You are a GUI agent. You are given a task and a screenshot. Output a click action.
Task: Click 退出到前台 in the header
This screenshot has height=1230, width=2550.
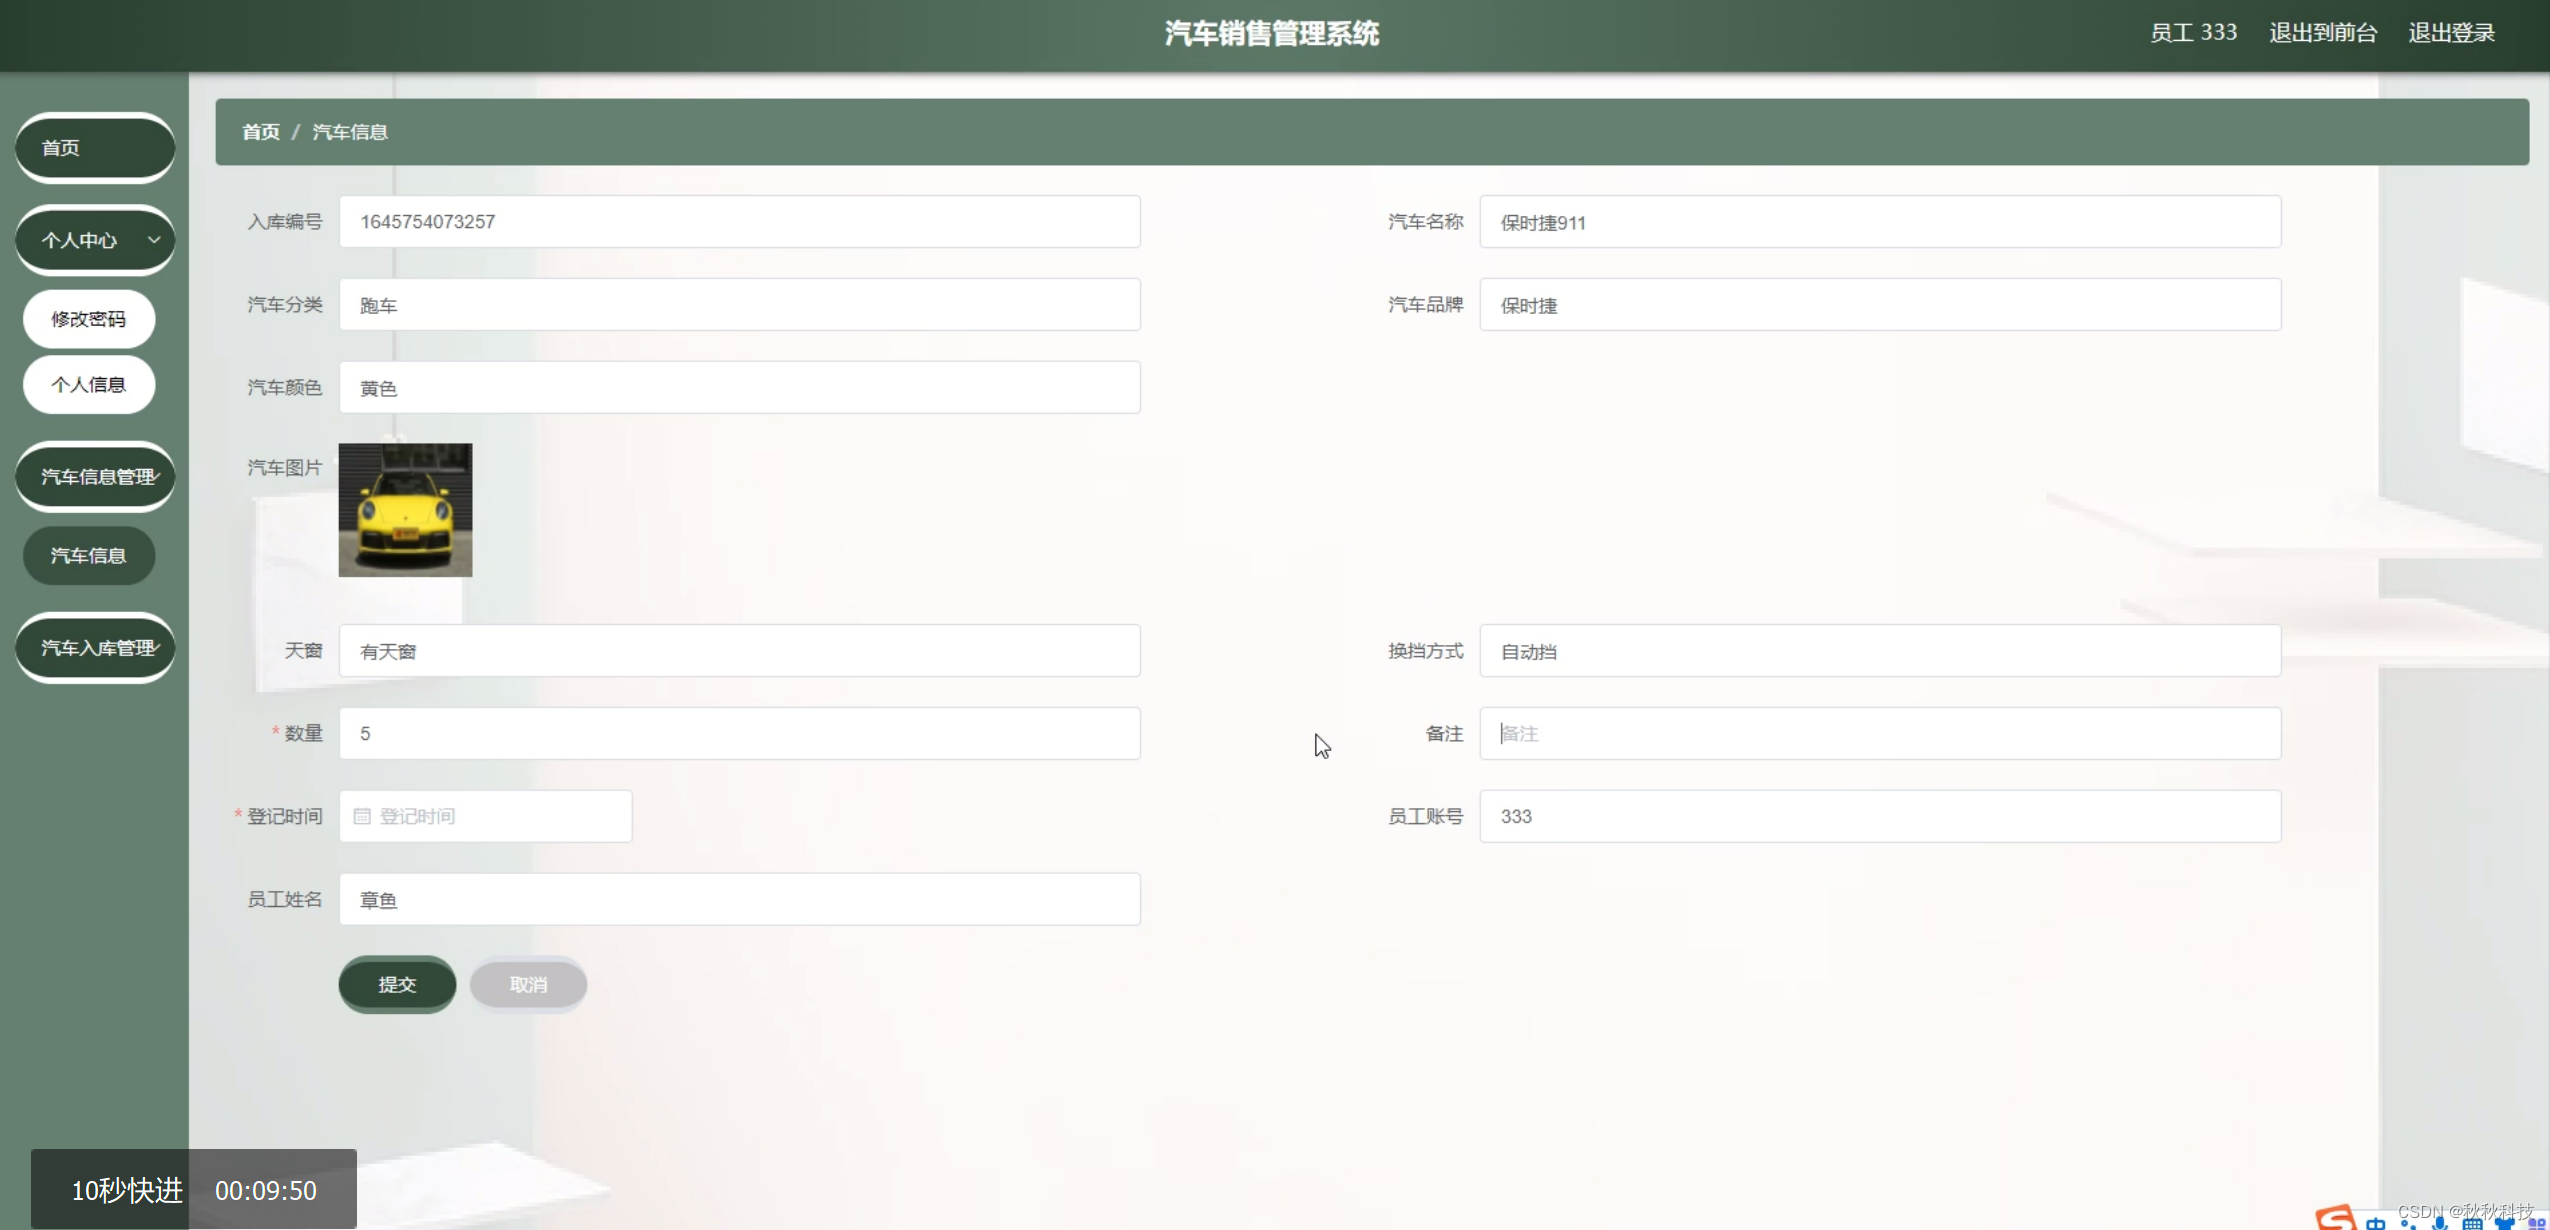coord(2322,33)
